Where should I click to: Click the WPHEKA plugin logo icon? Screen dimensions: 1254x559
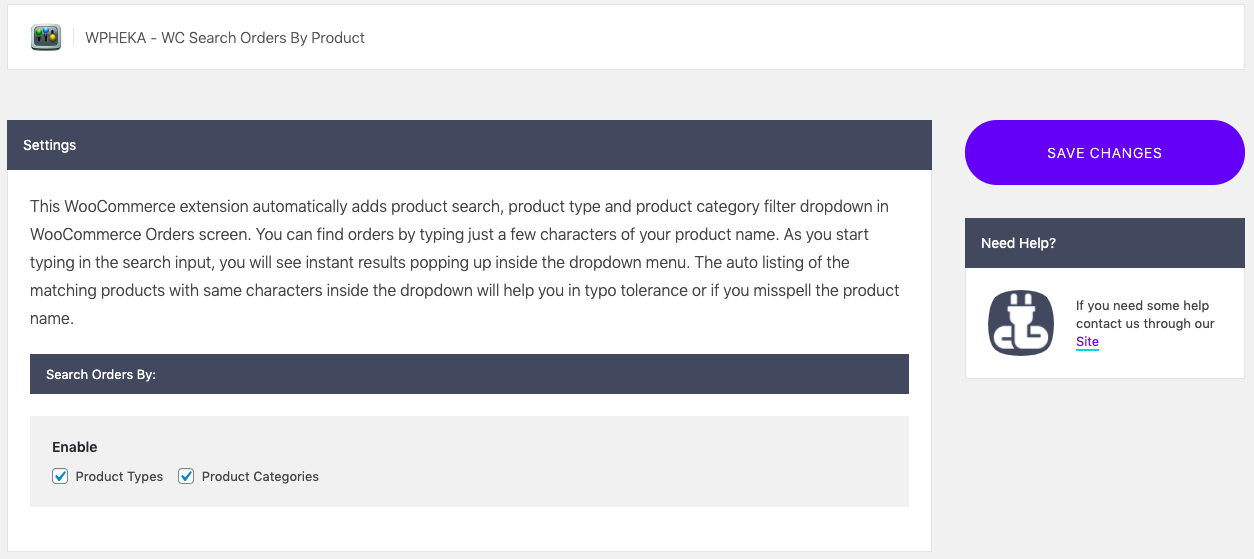coord(46,38)
